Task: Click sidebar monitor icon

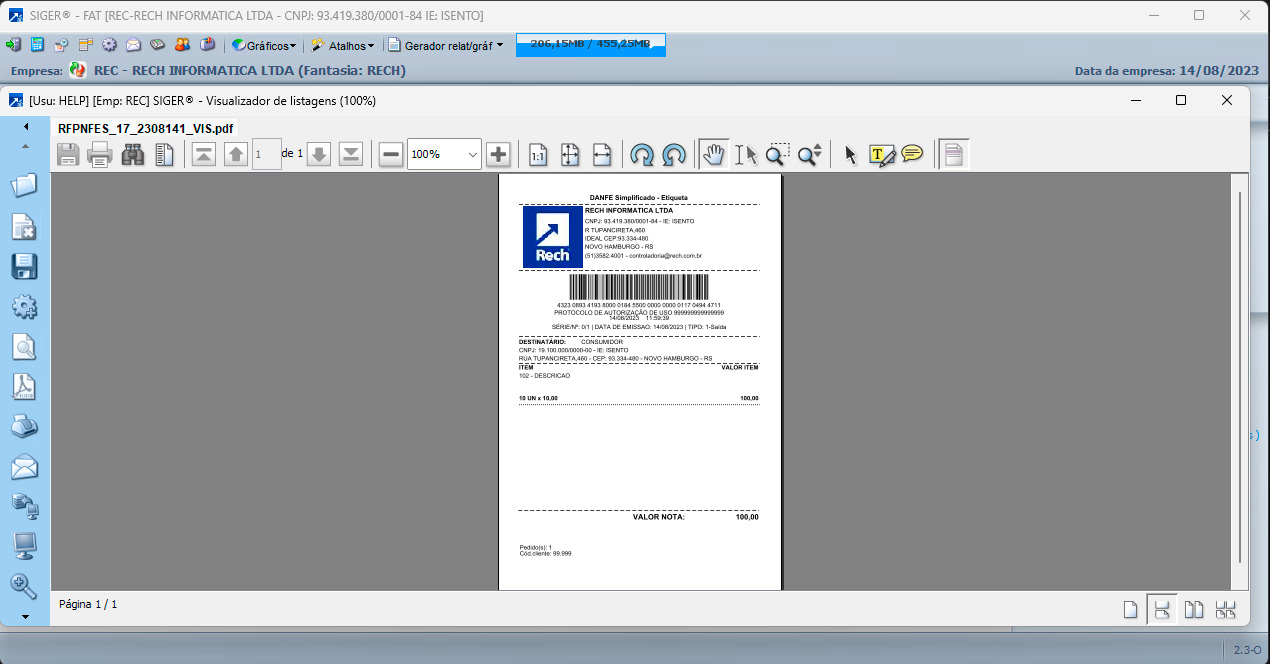Action: 24,546
